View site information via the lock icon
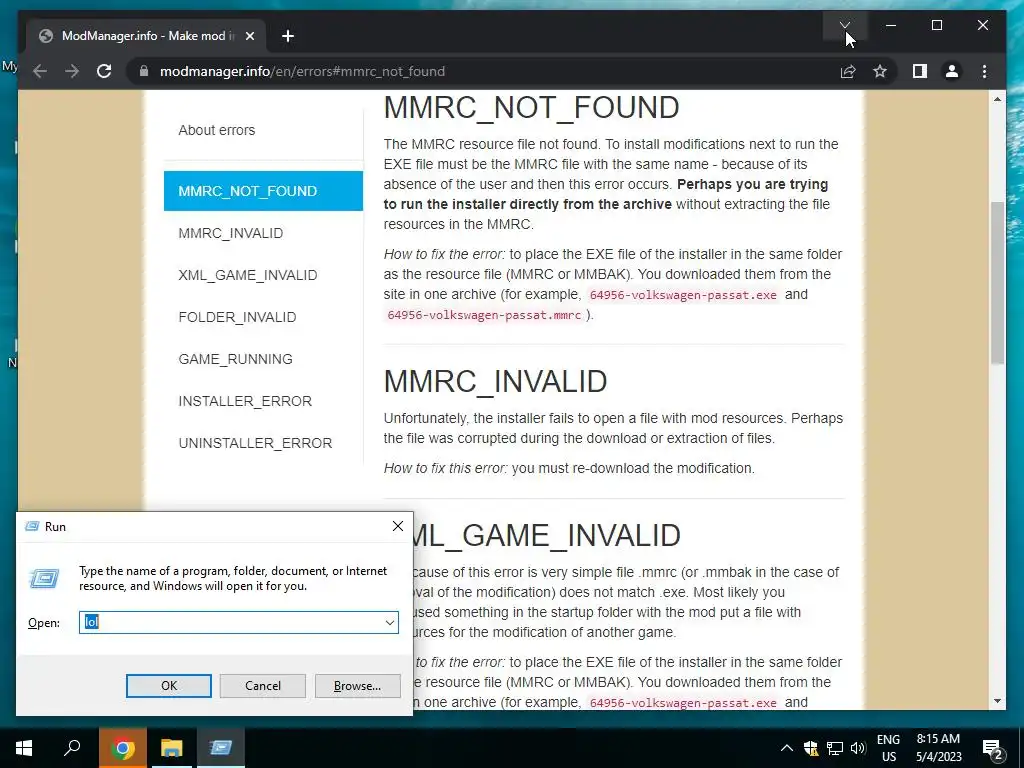 [144, 71]
